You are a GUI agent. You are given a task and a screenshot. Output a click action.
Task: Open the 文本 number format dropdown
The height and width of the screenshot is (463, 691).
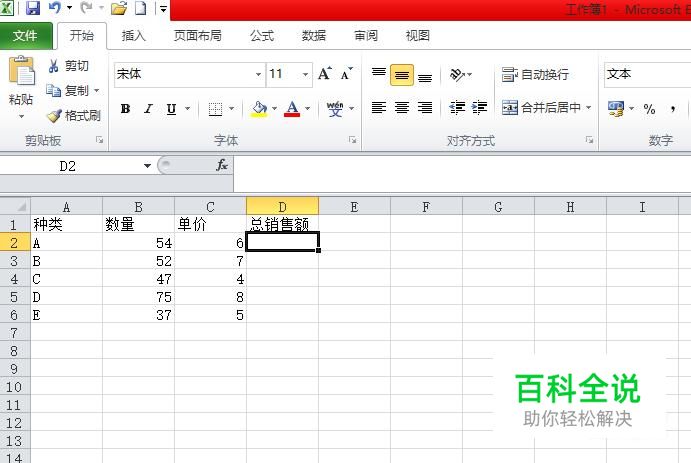coord(647,74)
